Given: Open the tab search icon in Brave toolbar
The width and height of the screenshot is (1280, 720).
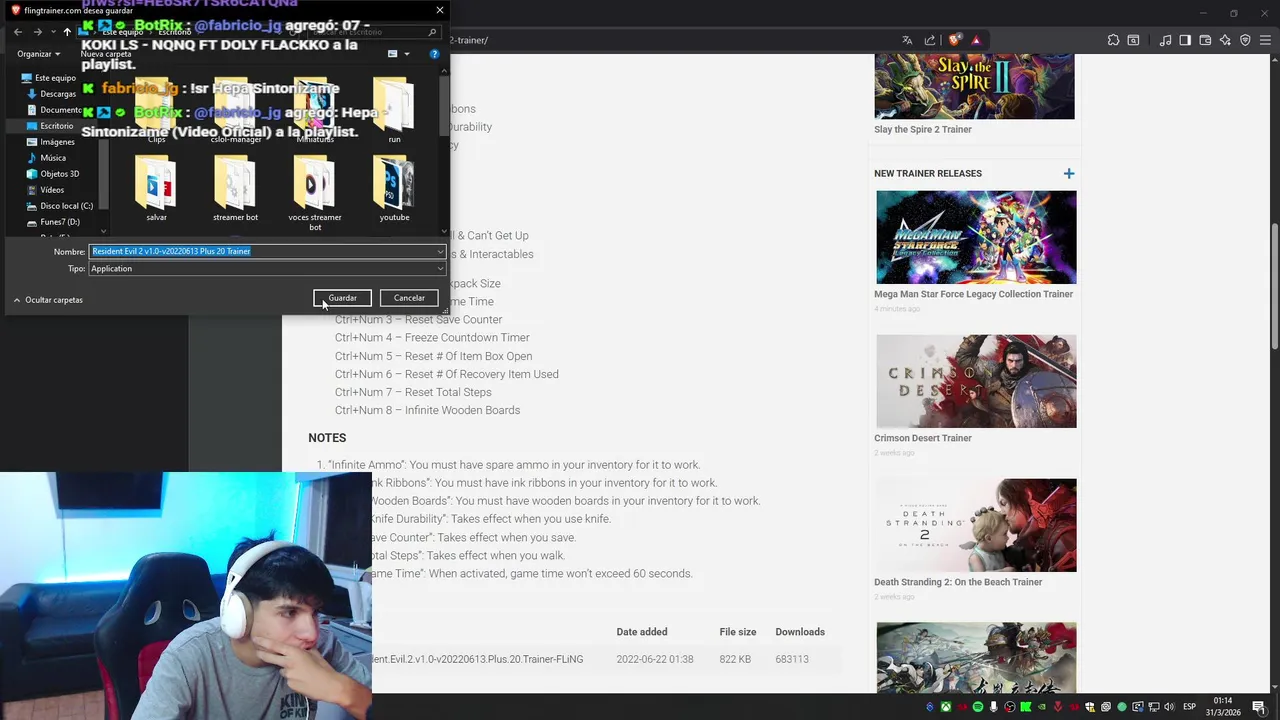Looking at the screenshot, I should pyautogui.click(x=1133, y=40).
